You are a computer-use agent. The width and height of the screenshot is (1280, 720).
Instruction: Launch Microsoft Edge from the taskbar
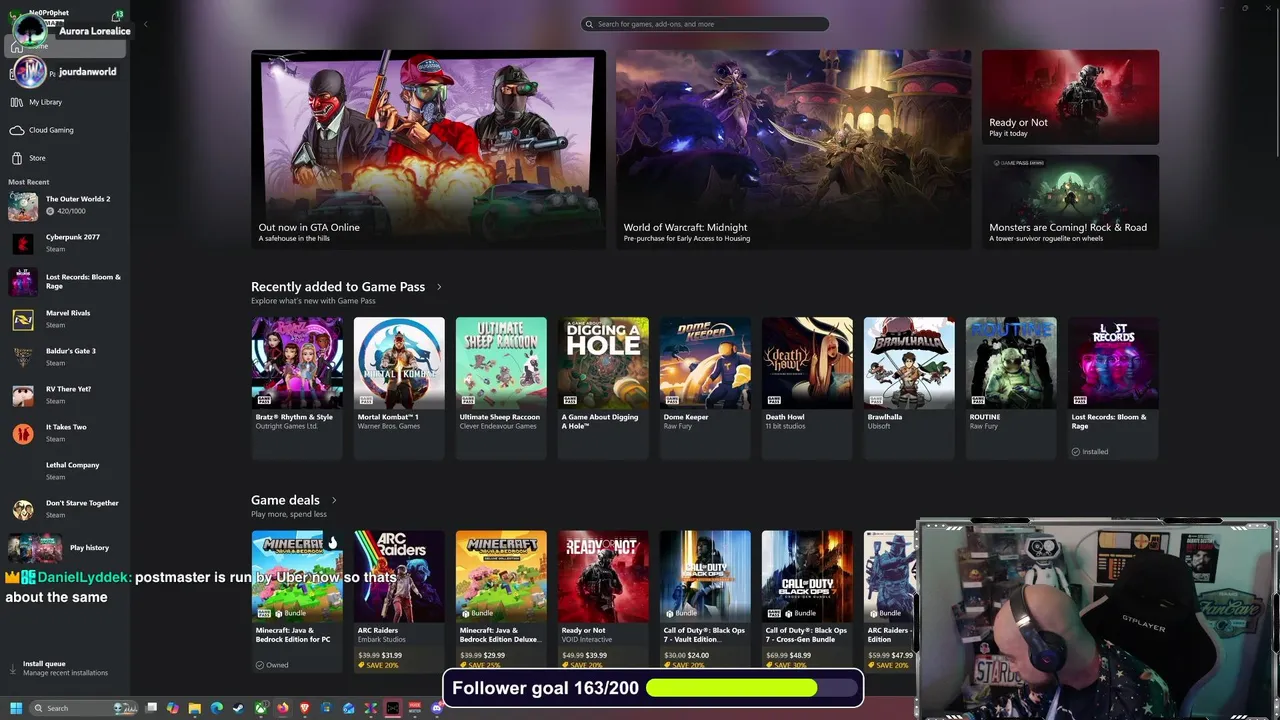pyautogui.click(x=216, y=708)
